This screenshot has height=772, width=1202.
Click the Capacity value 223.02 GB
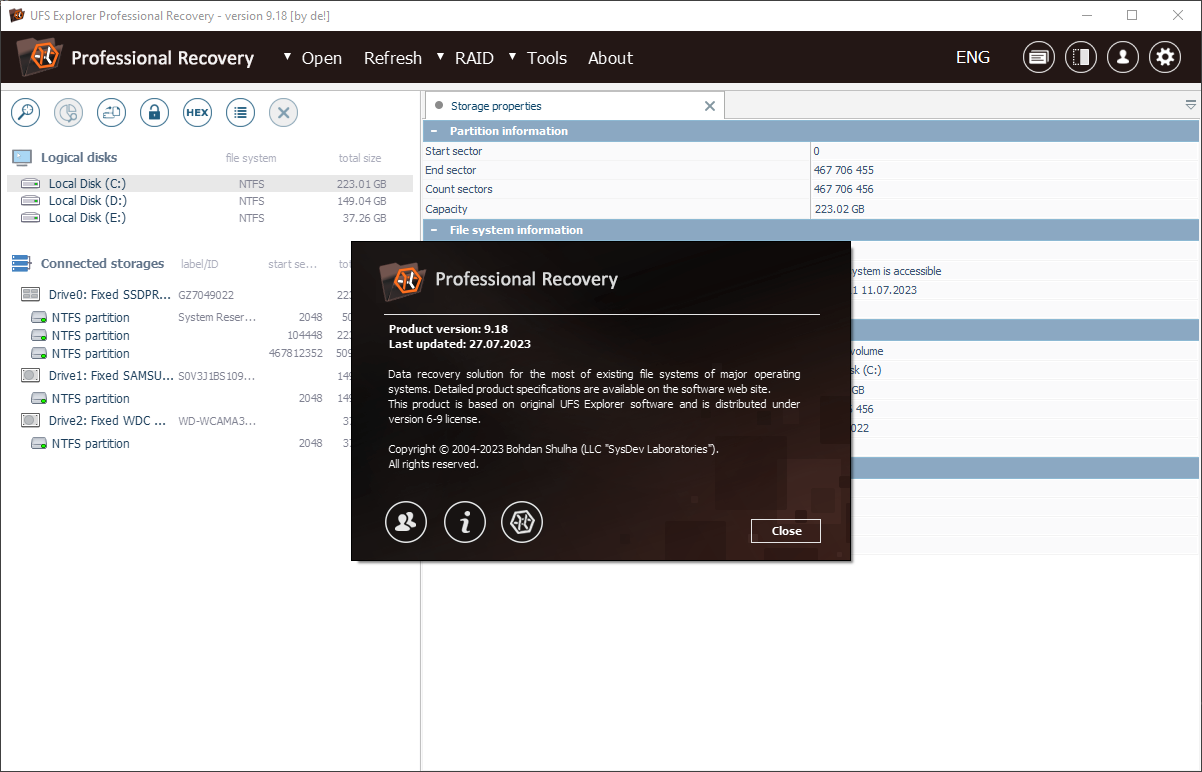pos(839,209)
